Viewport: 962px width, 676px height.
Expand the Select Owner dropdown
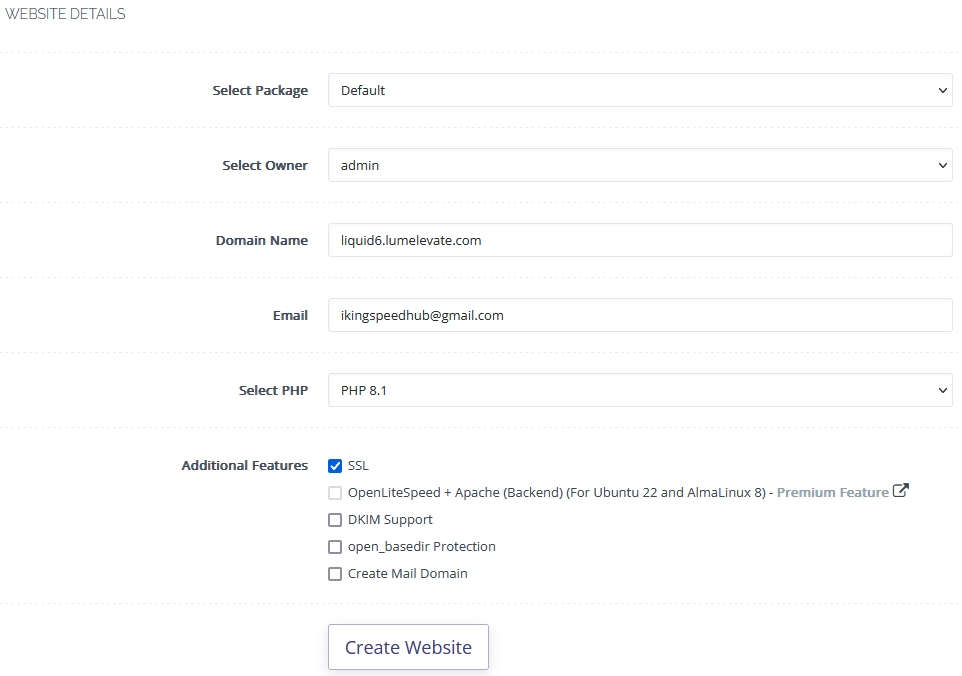coord(640,165)
